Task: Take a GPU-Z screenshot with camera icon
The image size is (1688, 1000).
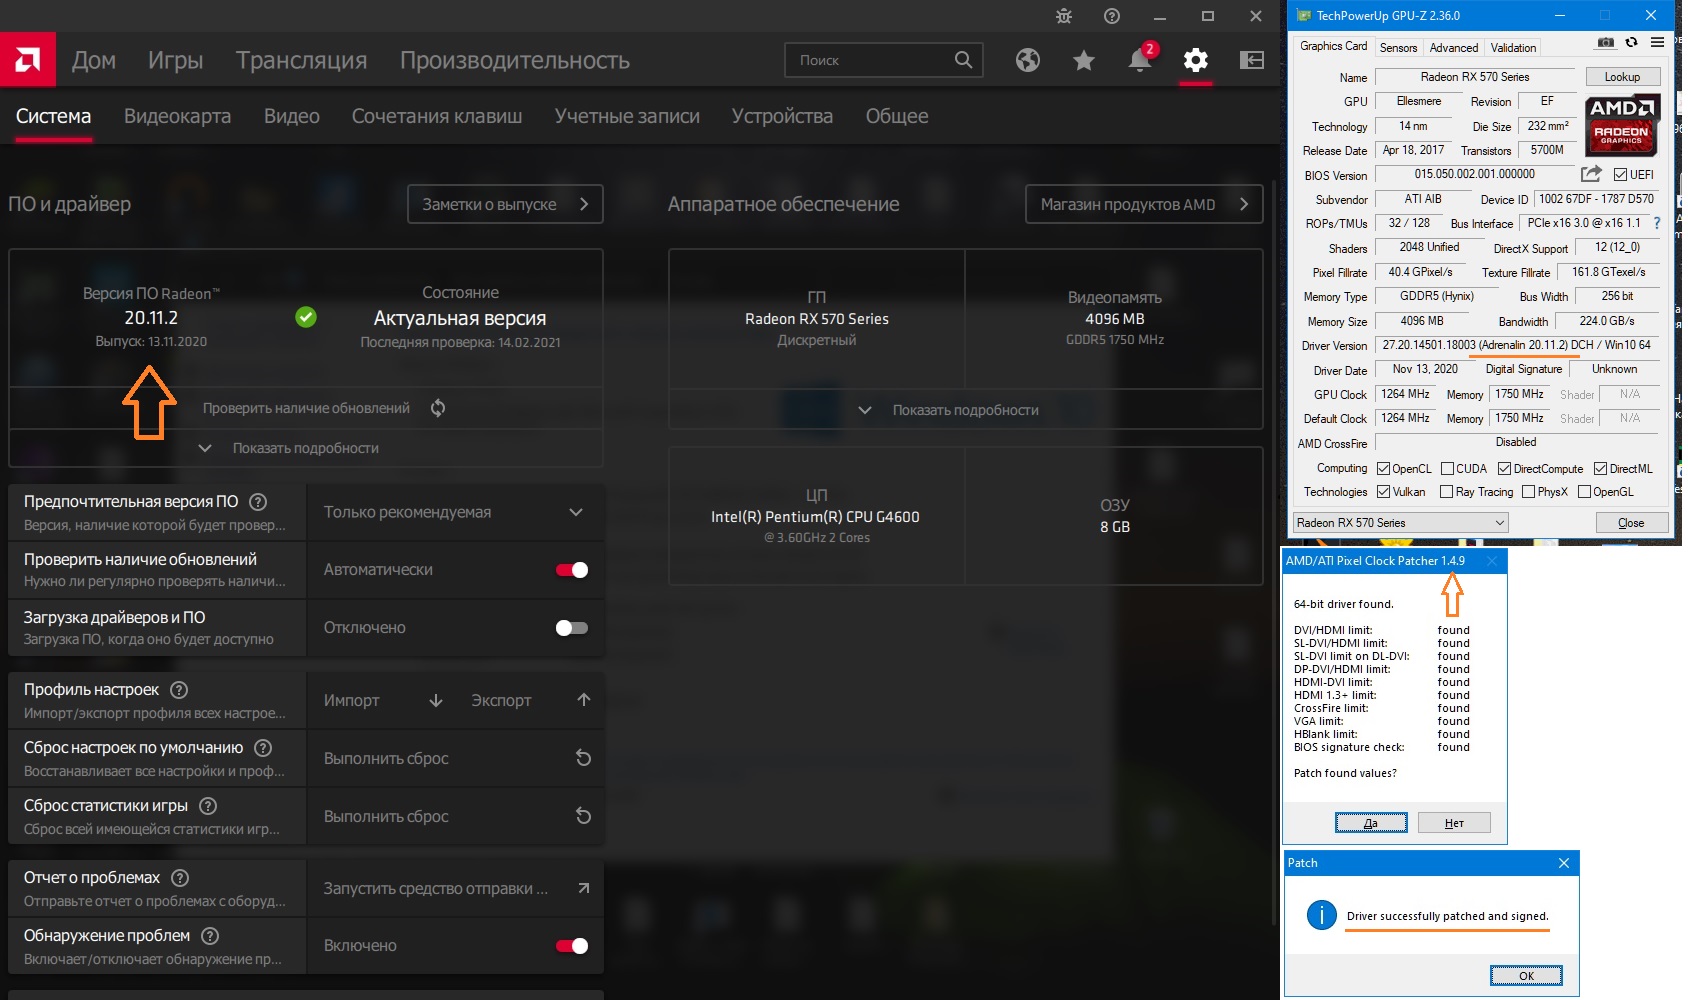Action: 1606,43
